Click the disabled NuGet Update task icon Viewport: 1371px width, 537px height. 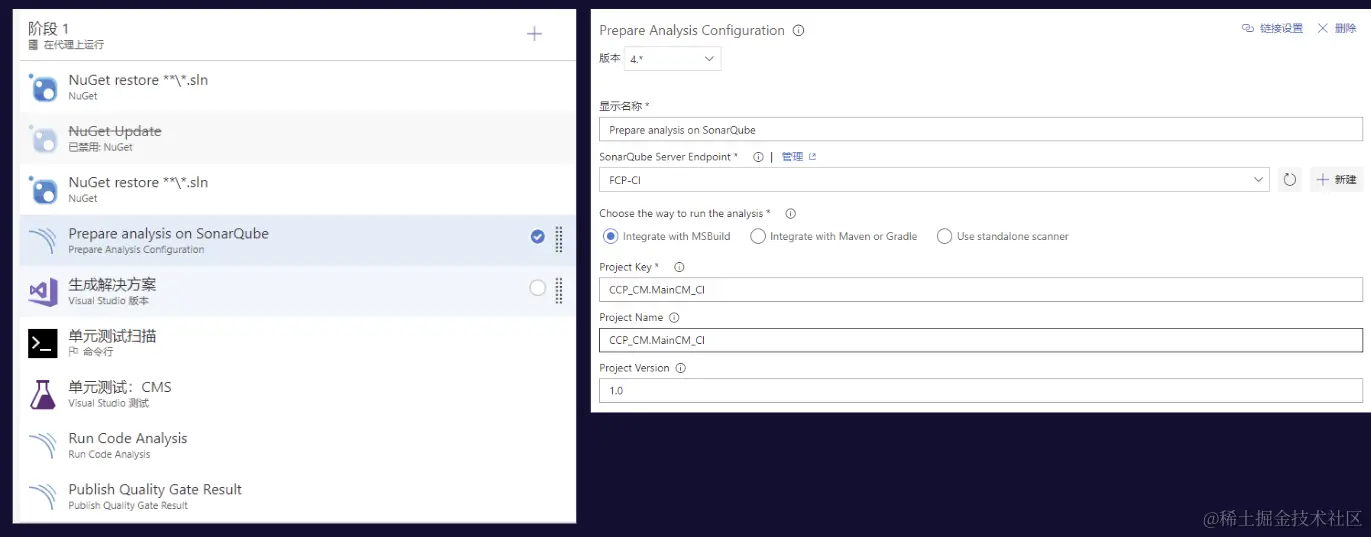[x=43, y=139]
